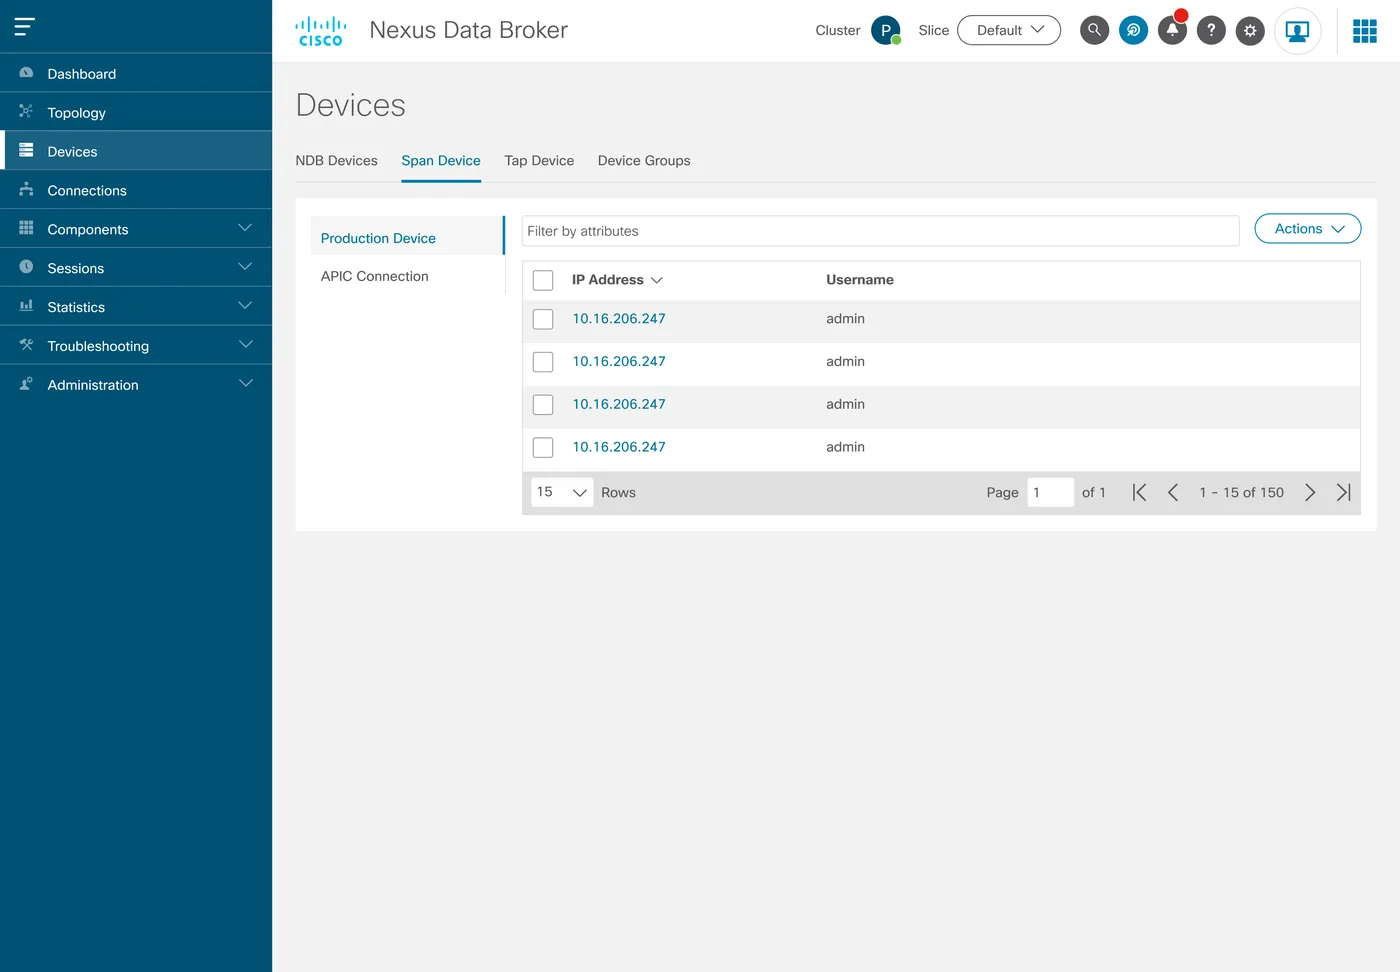Toggle select-all checkbox in table header
1400x972 pixels.
pos(543,280)
